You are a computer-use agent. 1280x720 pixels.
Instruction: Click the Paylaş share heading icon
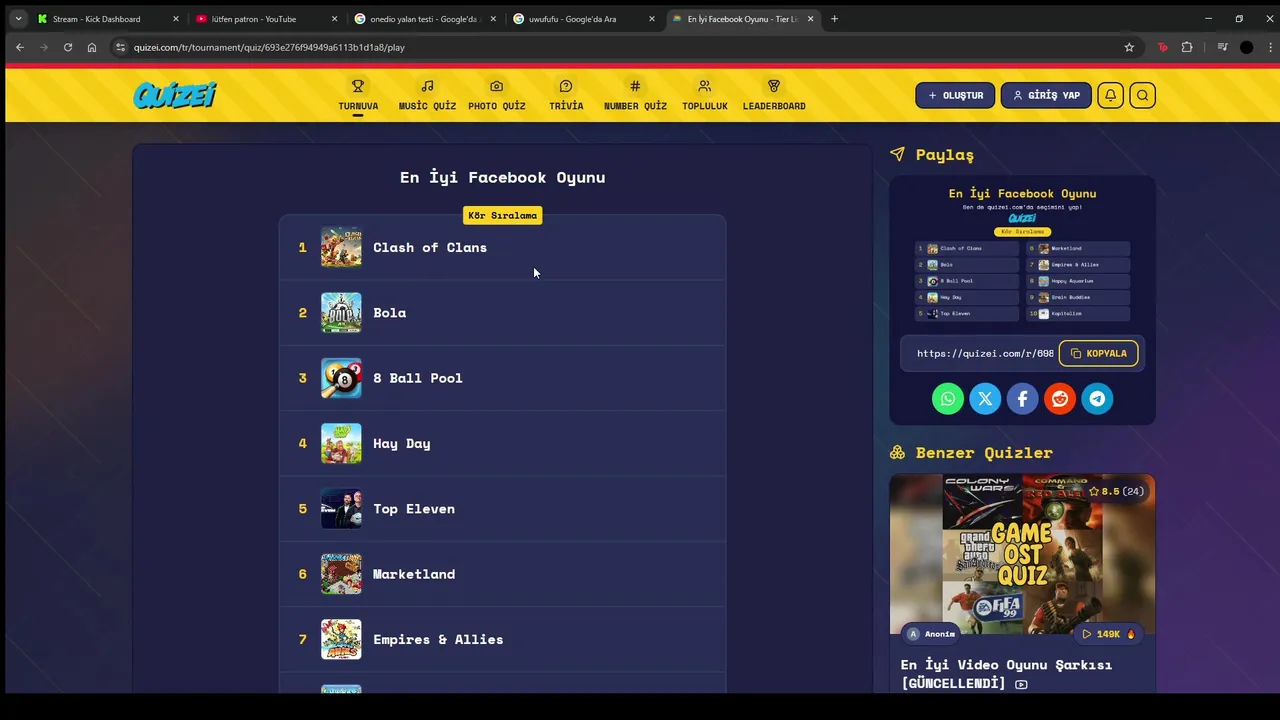[x=897, y=154]
